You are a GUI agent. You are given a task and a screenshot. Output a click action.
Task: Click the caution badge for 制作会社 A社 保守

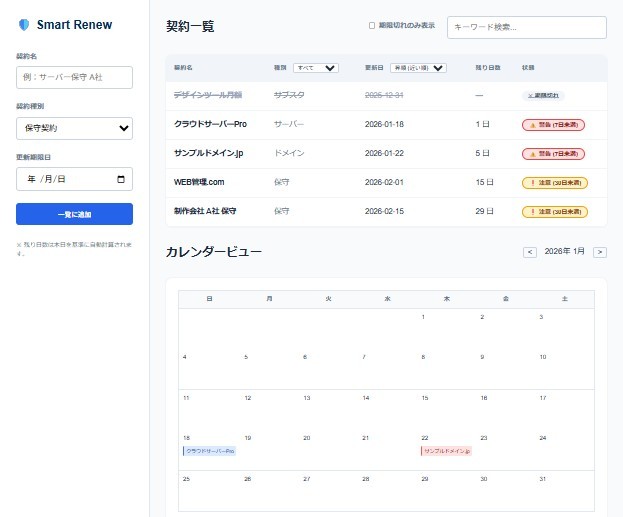[554, 212]
